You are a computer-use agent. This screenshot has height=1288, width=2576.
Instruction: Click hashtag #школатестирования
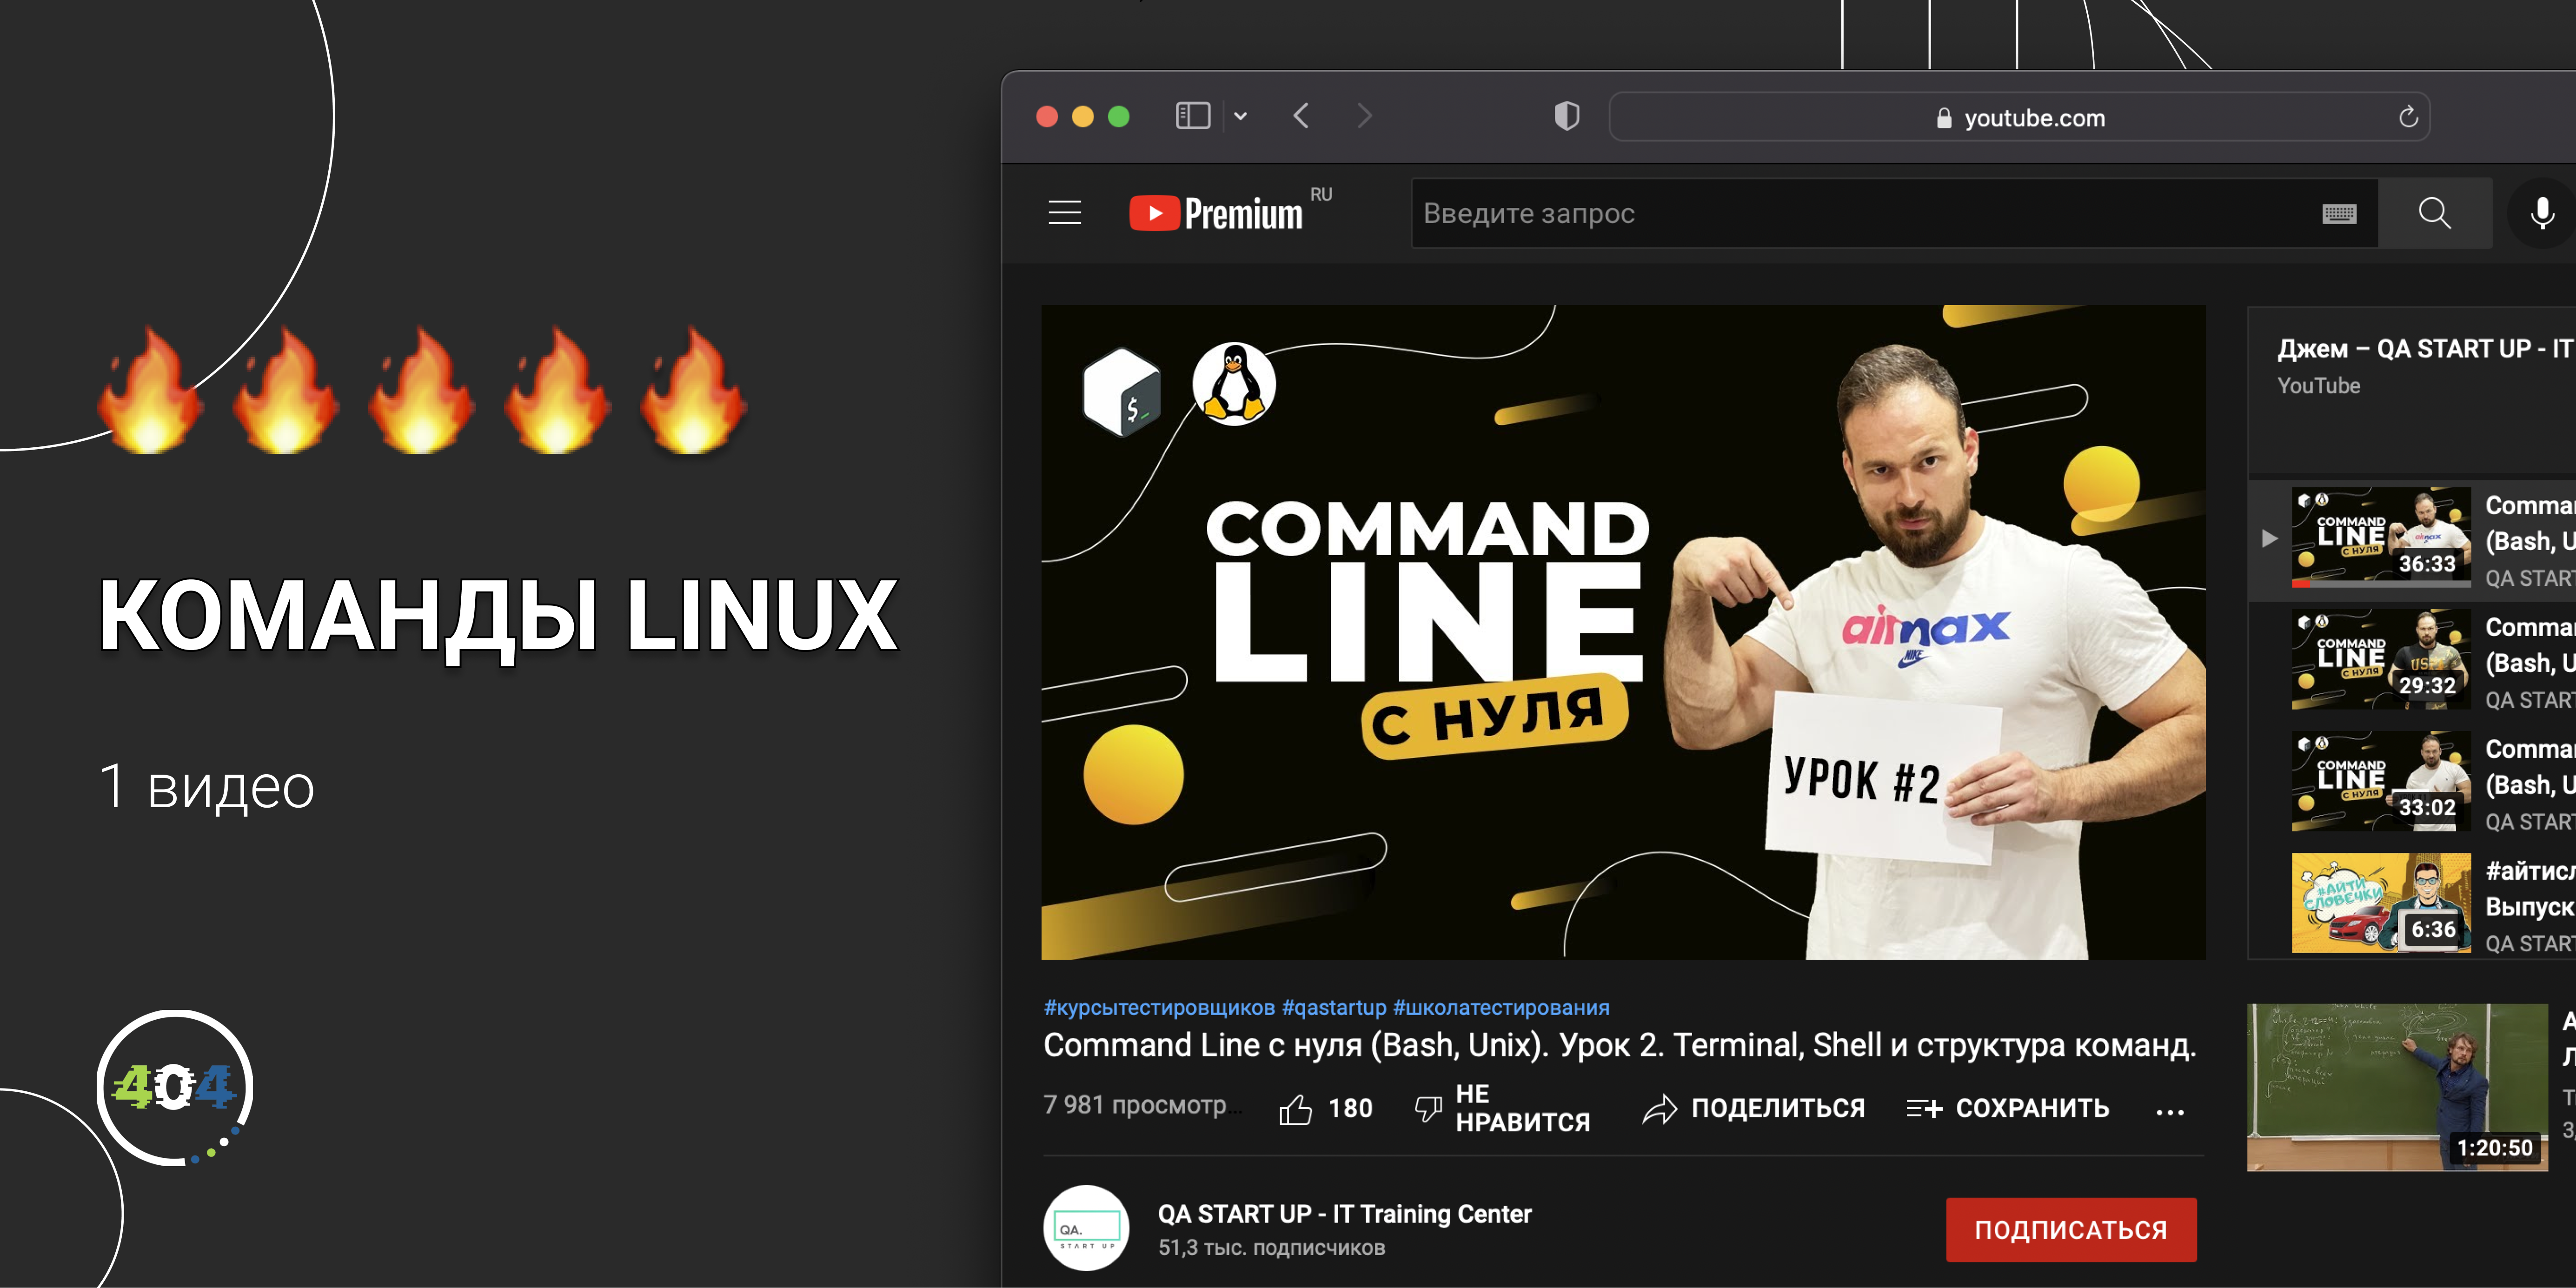point(1501,1007)
